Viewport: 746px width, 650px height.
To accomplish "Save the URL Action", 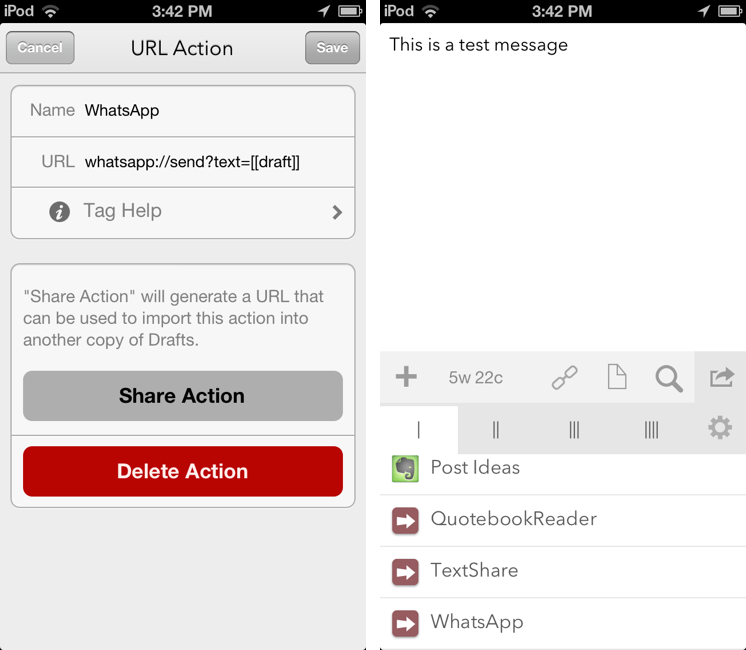I will 332,48.
